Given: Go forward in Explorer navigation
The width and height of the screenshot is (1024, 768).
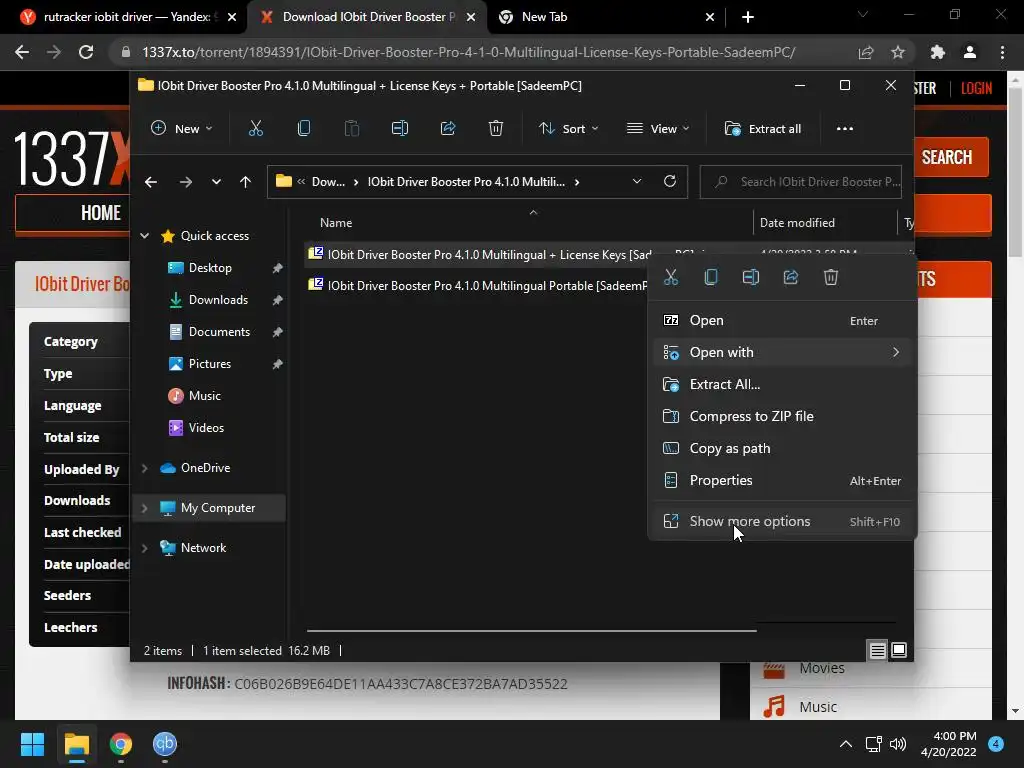Looking at the screenshot, I should coord(185,182).
